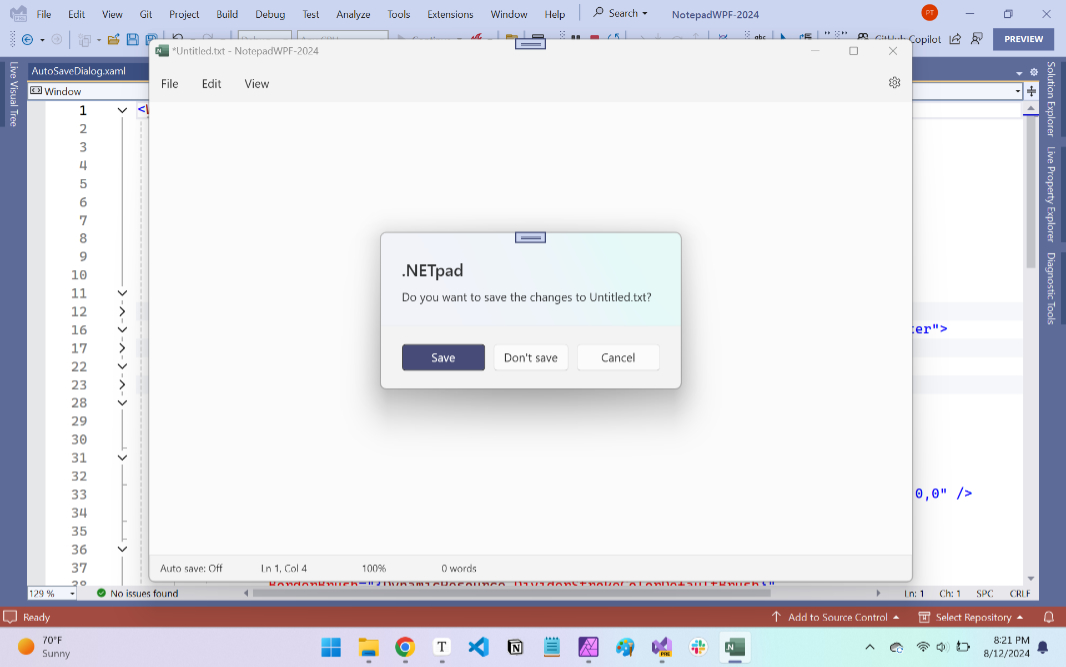This screenshot has height=667, width=1066.
Task: Open the Notion app in the taskbar
Action: 515,647
